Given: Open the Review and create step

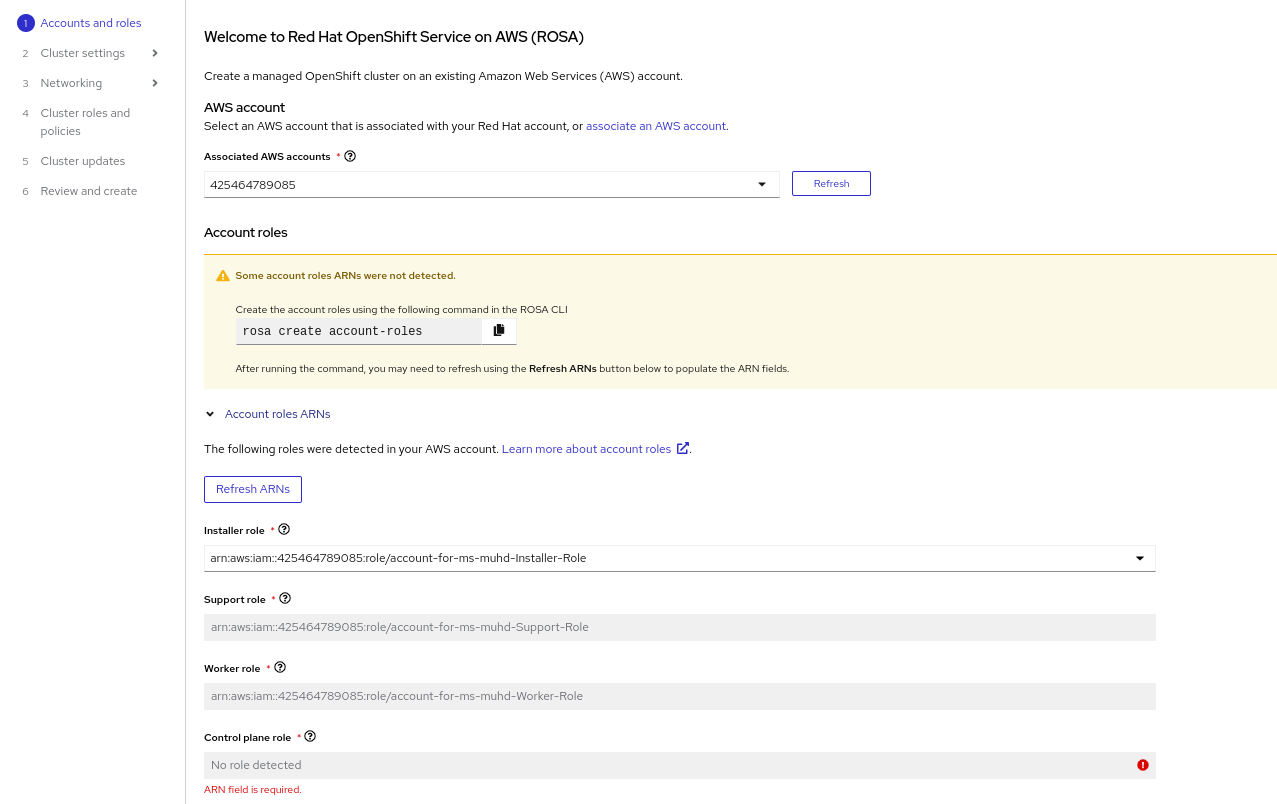Looking at the screenshot, I should click(88, 191).
